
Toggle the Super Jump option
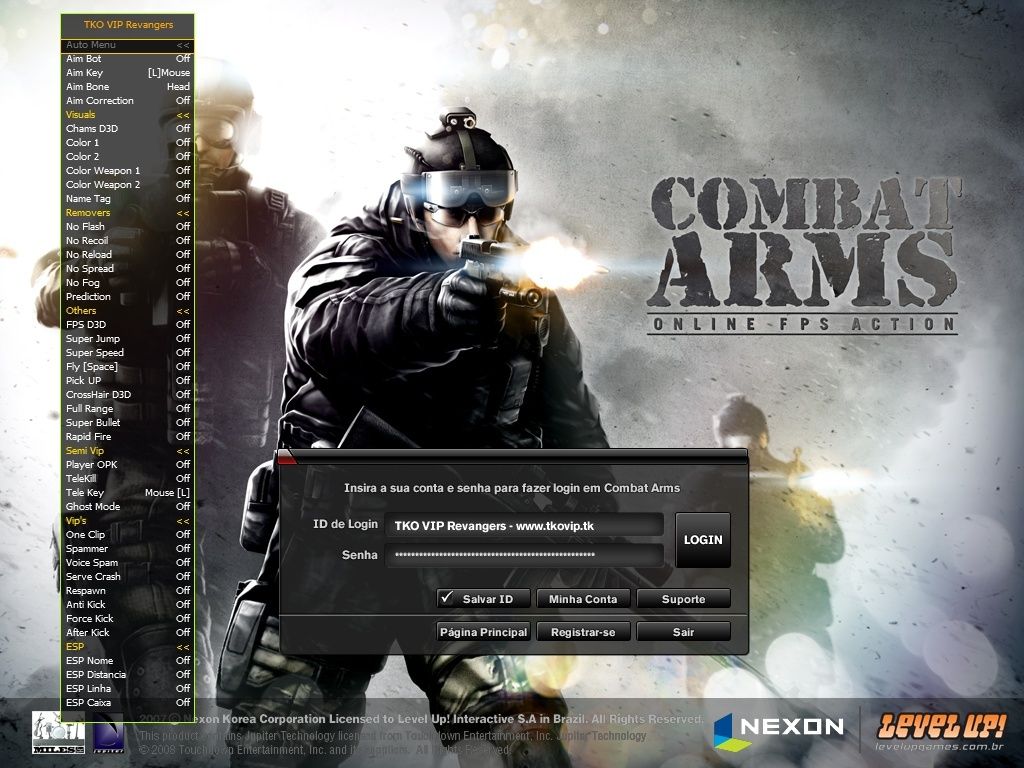click(128, 338)
